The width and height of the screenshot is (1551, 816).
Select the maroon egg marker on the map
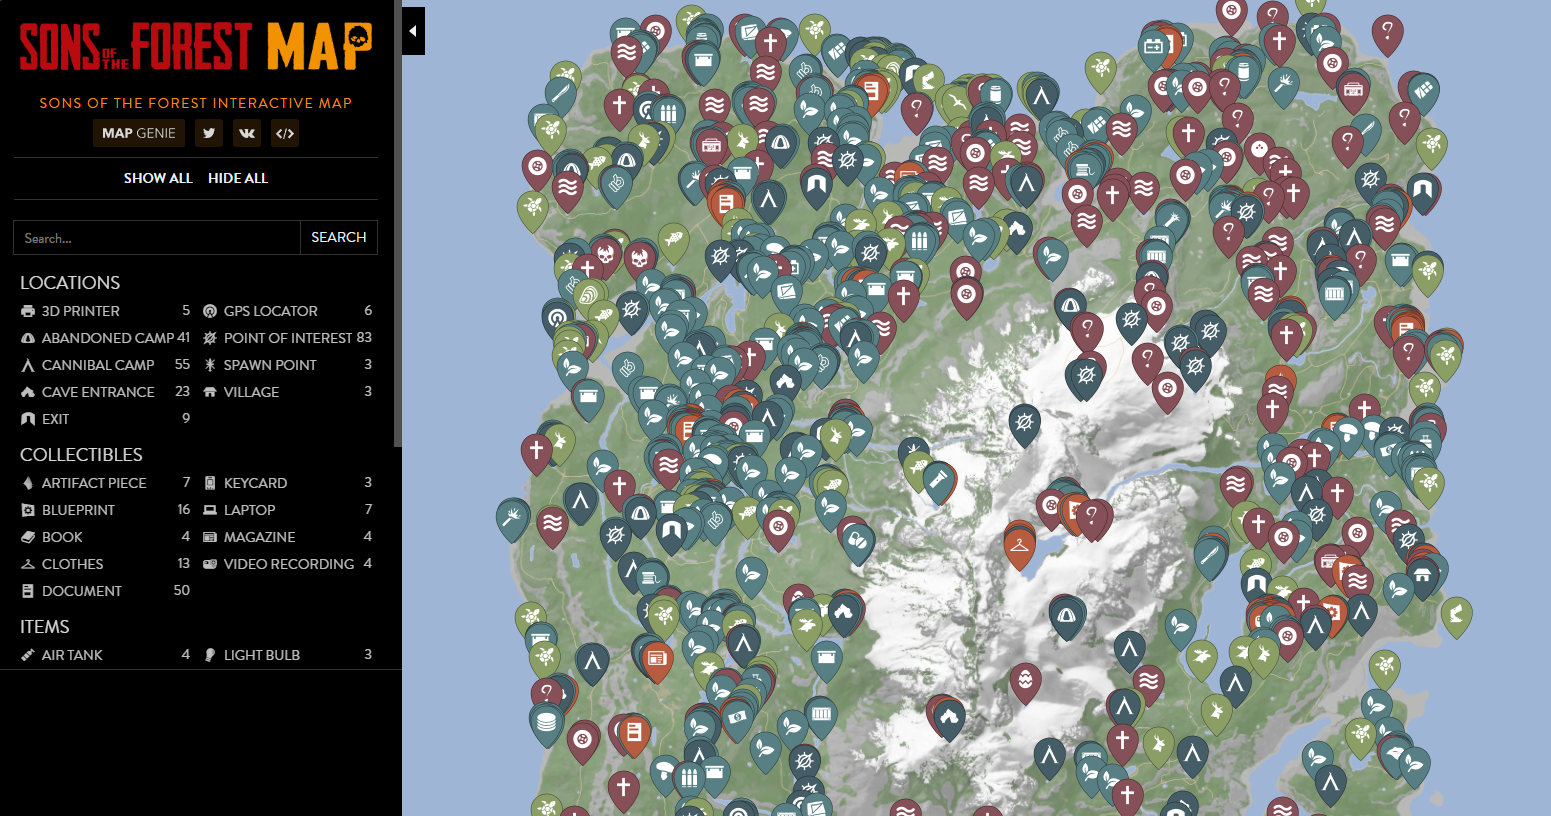[1025, 683]
